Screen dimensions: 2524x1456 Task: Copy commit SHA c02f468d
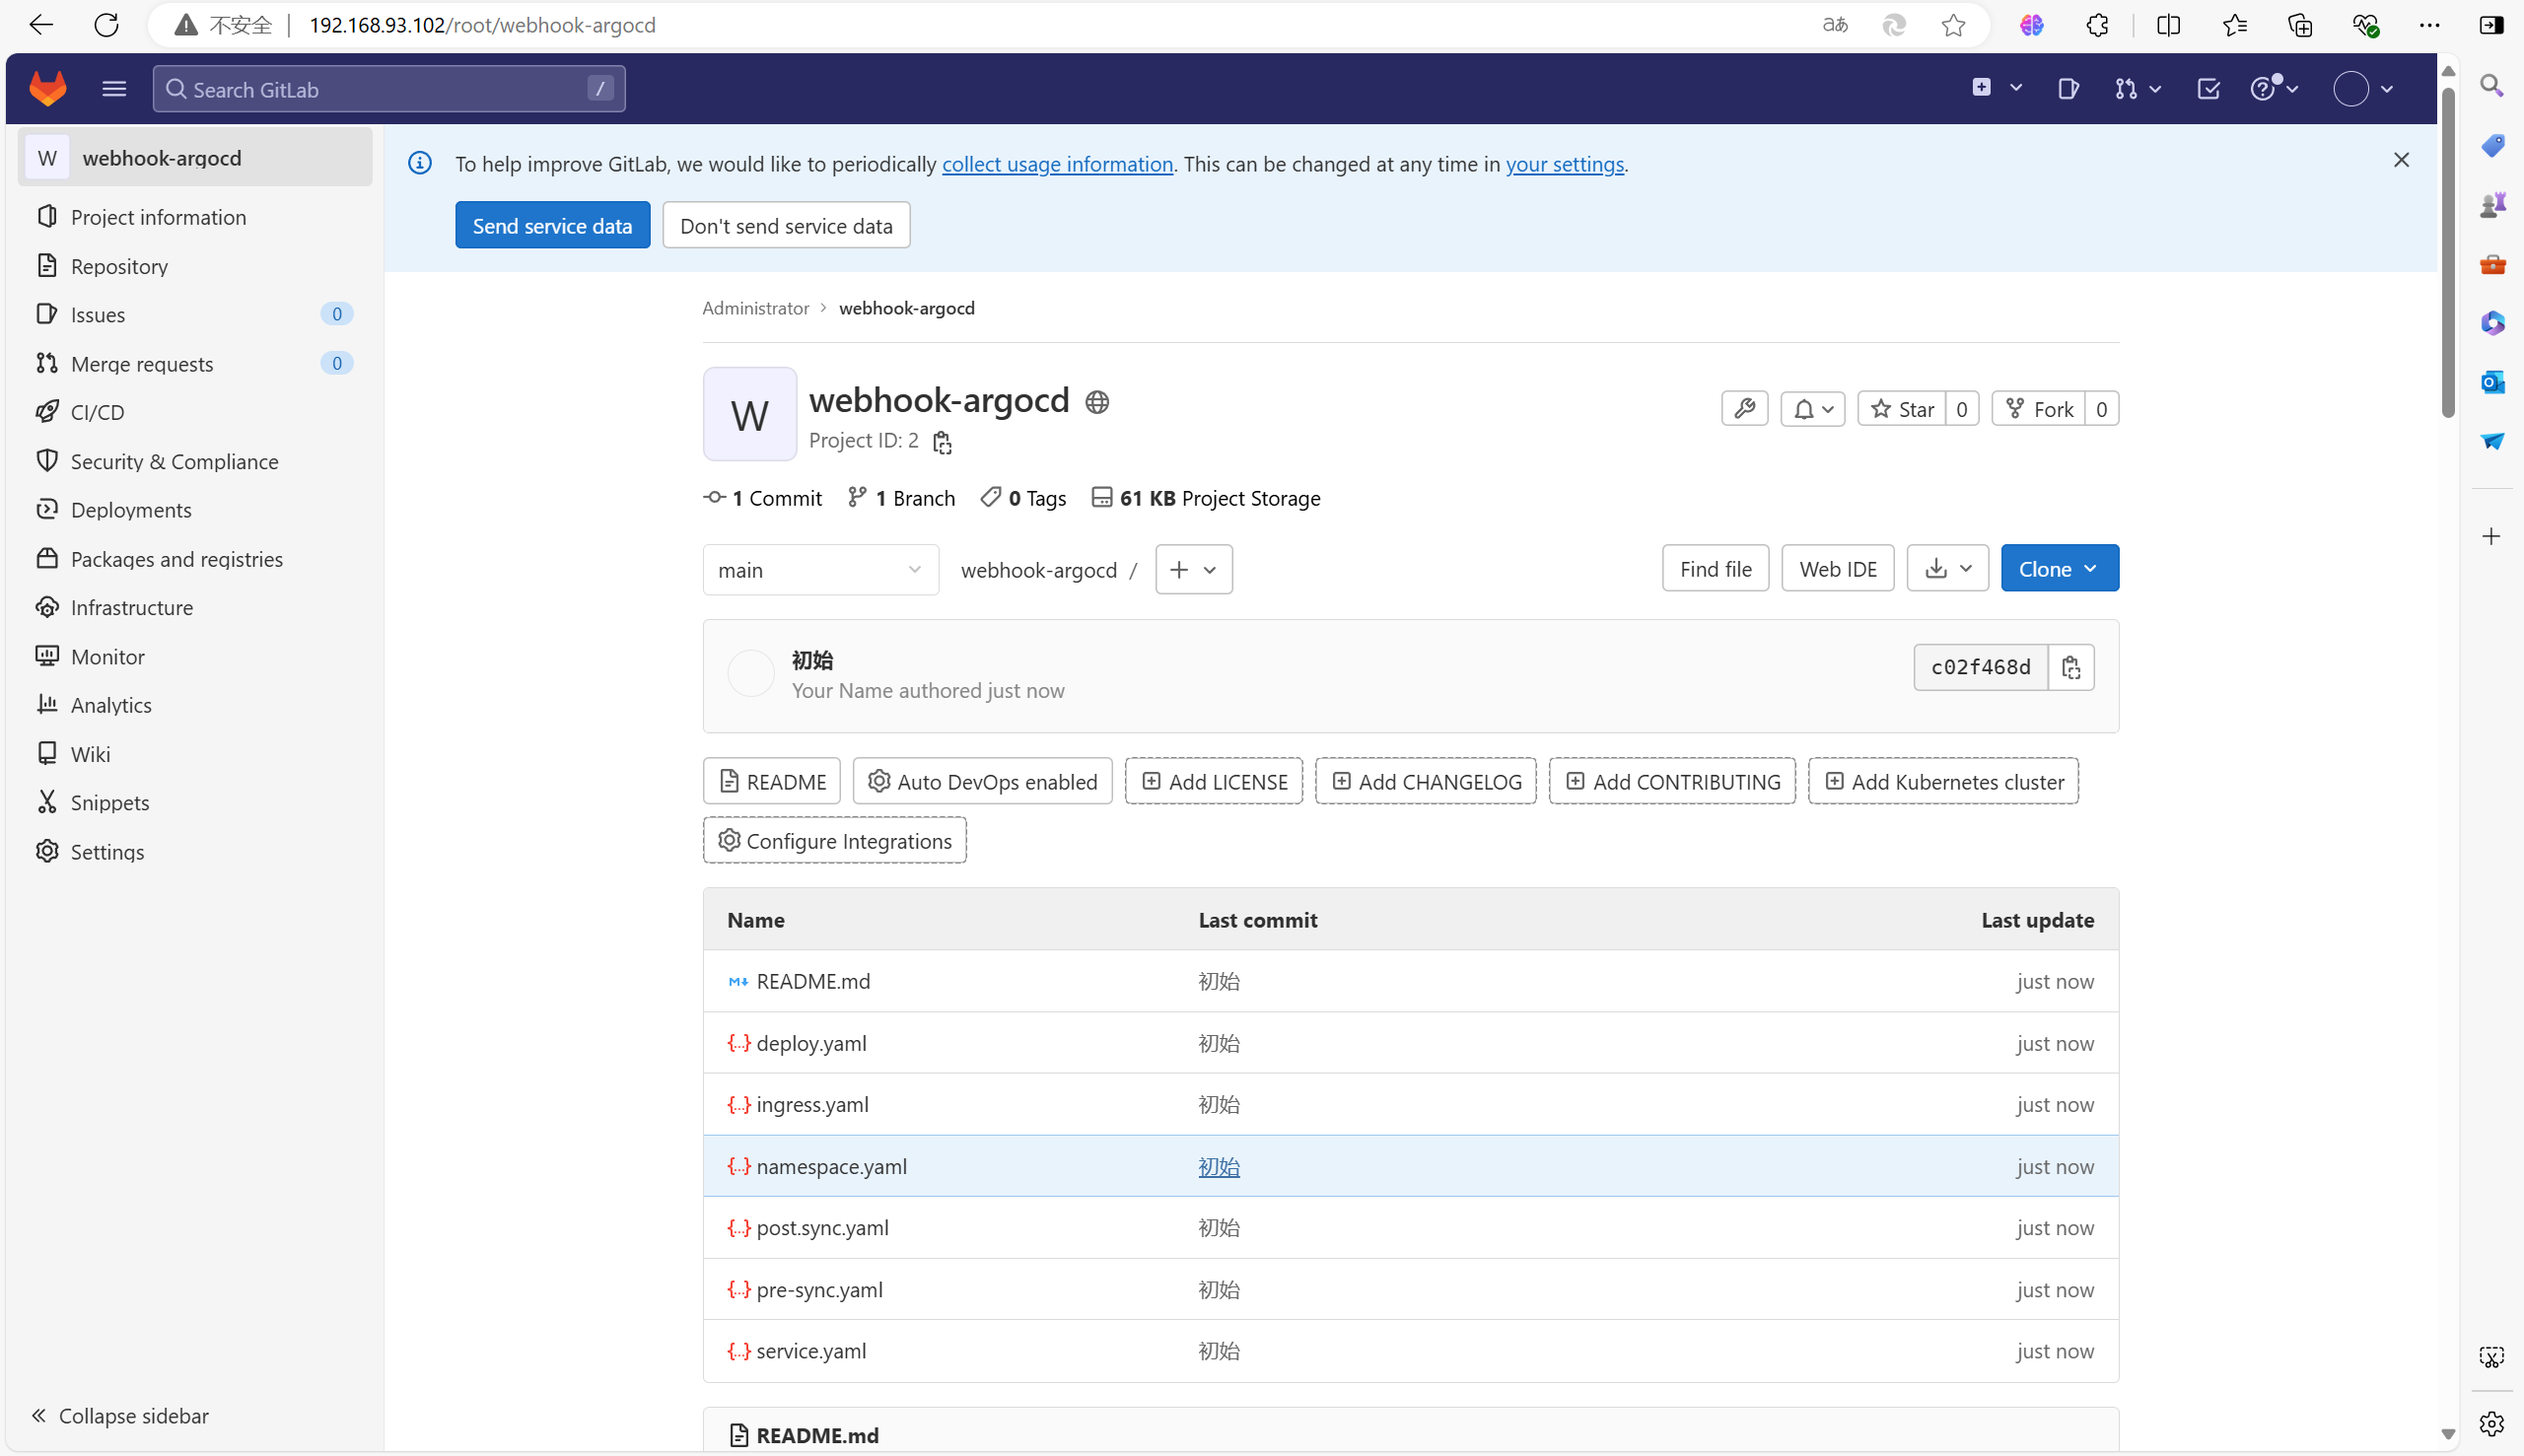2070,667
